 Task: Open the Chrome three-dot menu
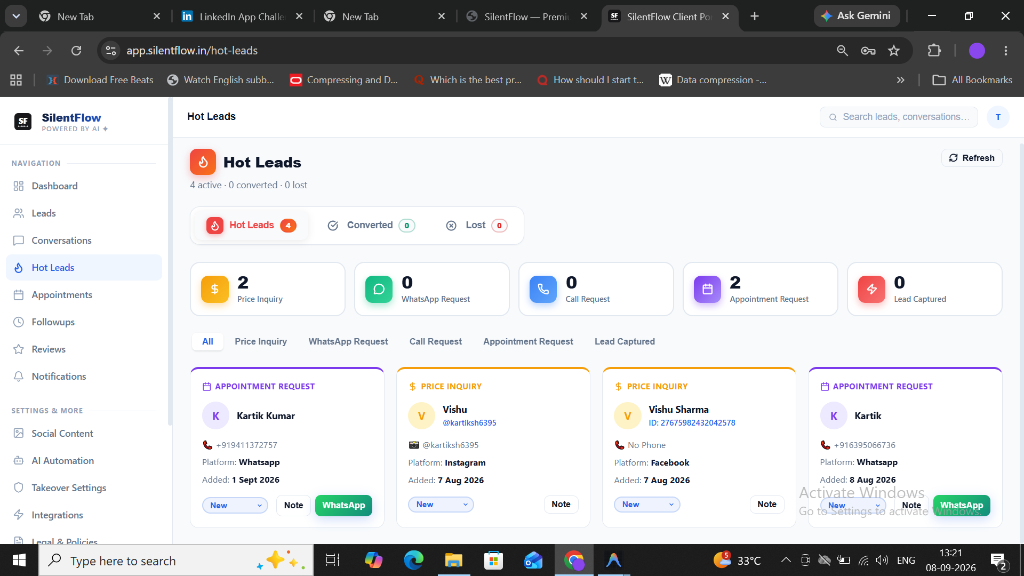(x=1006, y=50)
